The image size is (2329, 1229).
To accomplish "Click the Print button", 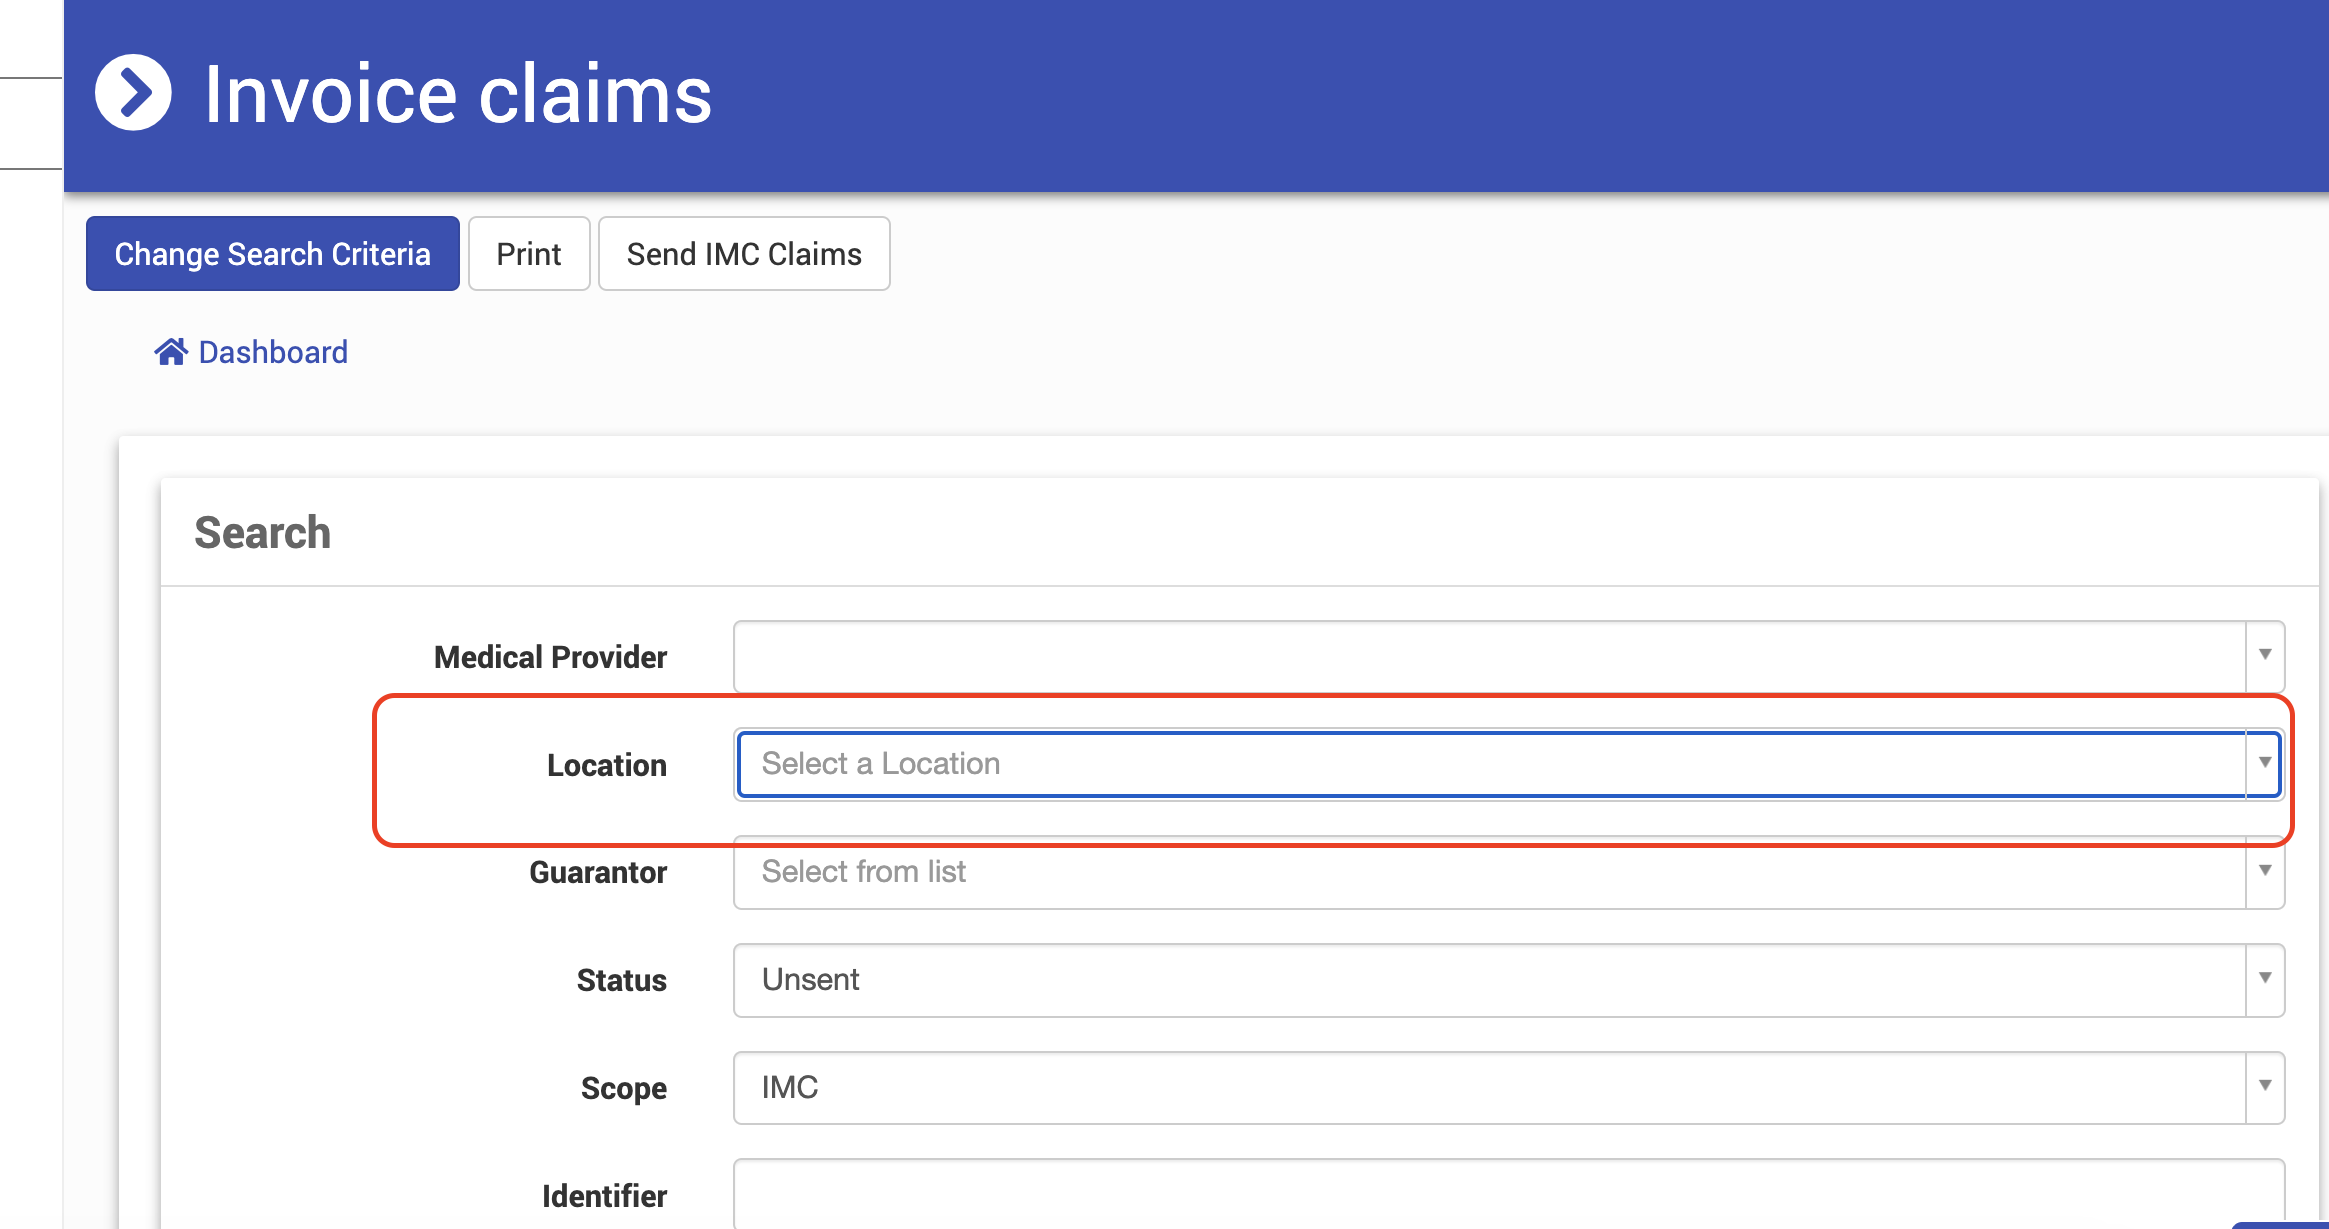I will coord(529,254).
